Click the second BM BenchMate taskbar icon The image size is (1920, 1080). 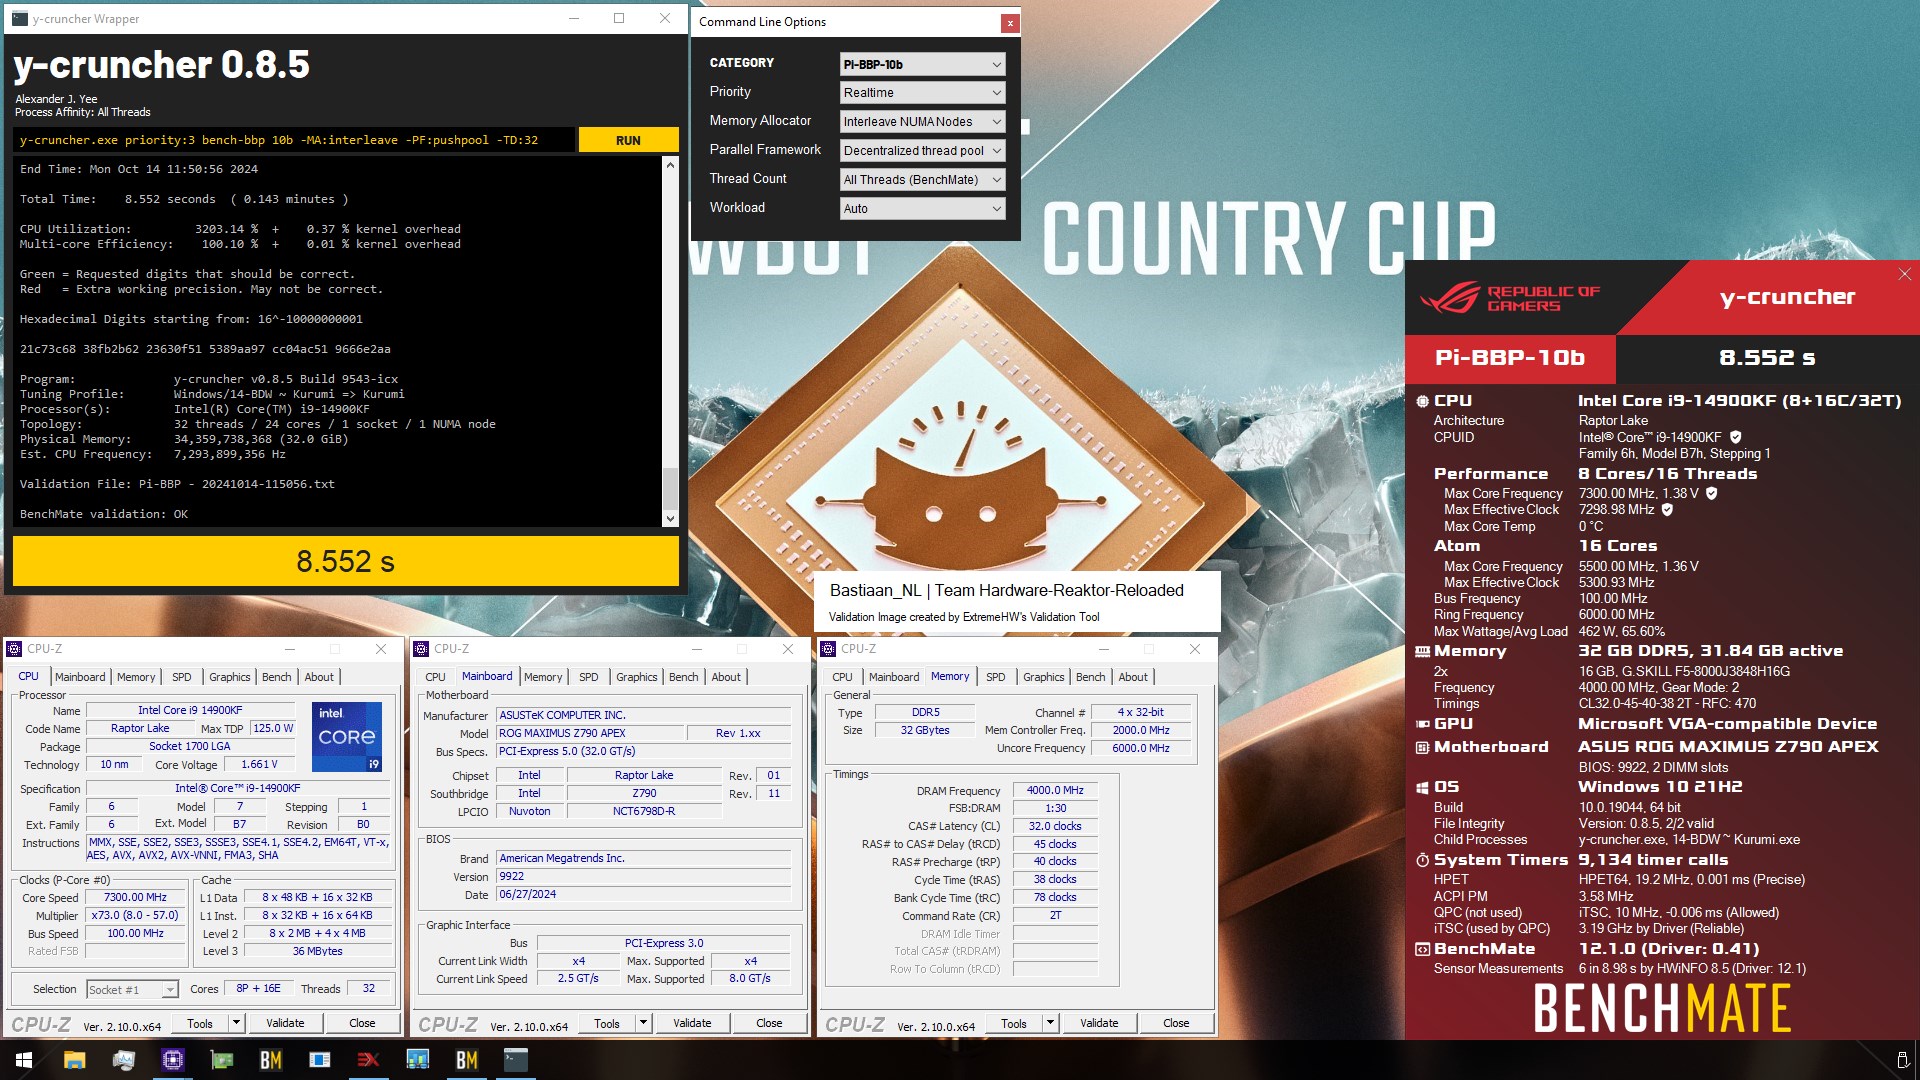point(466,1060)
